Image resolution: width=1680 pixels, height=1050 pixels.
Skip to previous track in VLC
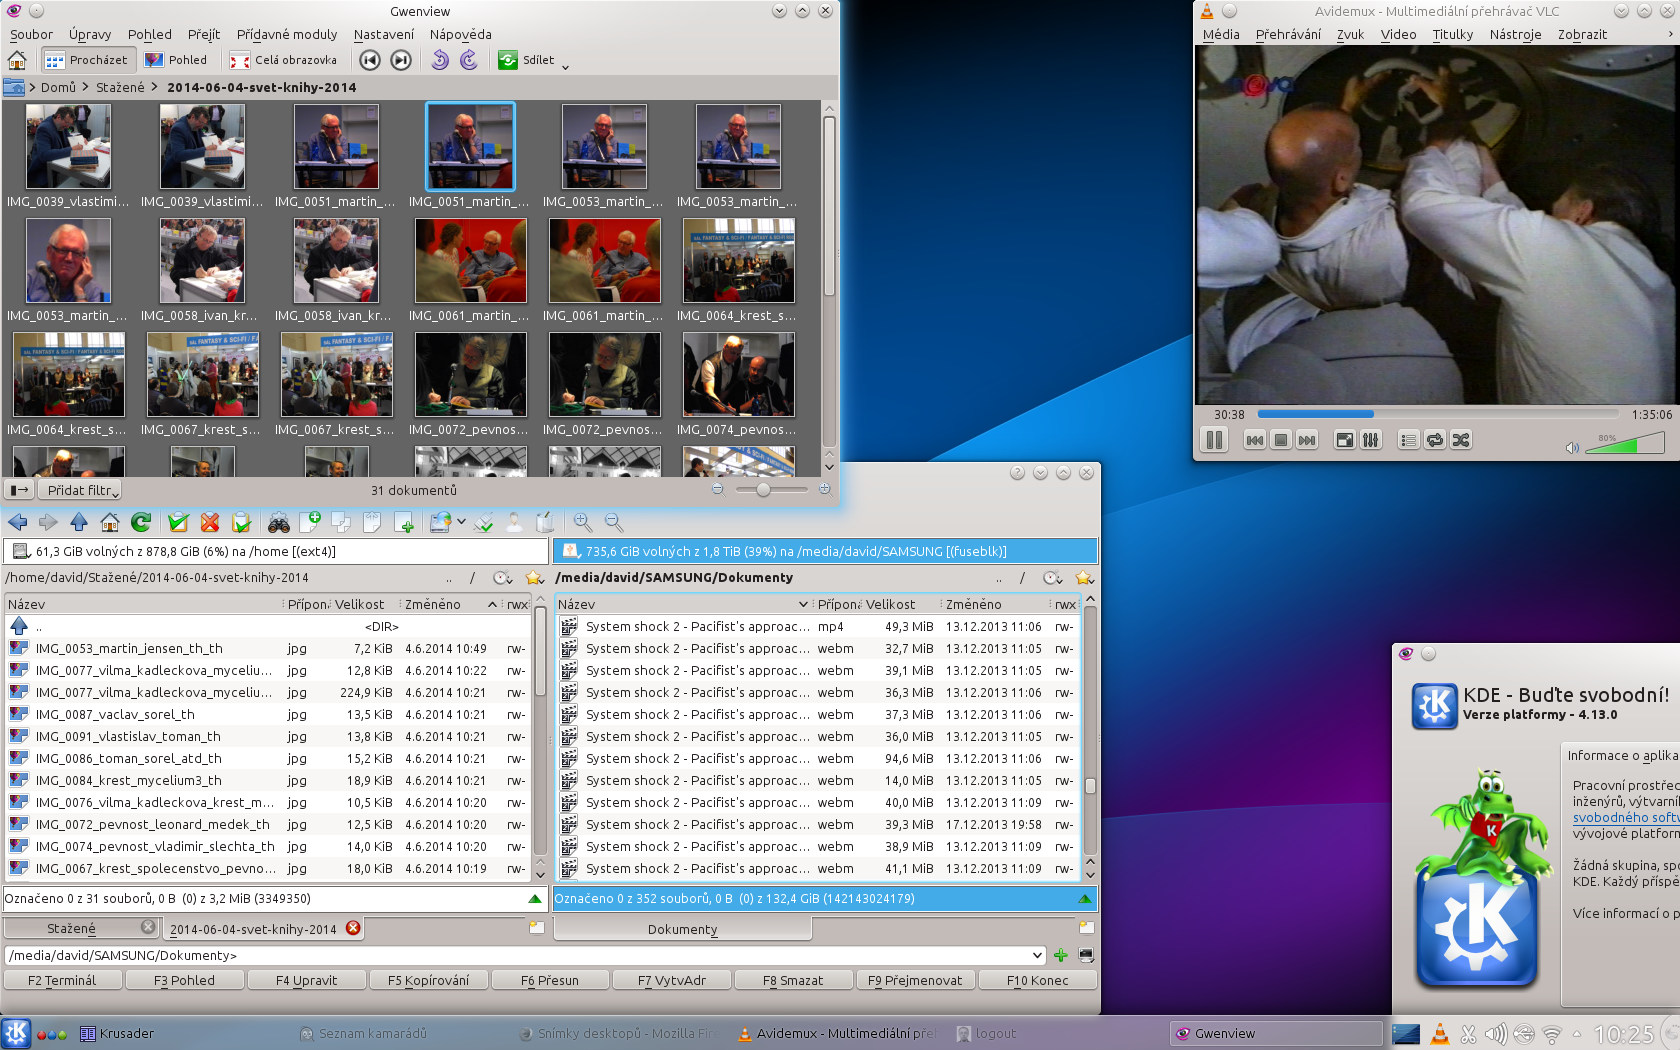(1254, 440)
